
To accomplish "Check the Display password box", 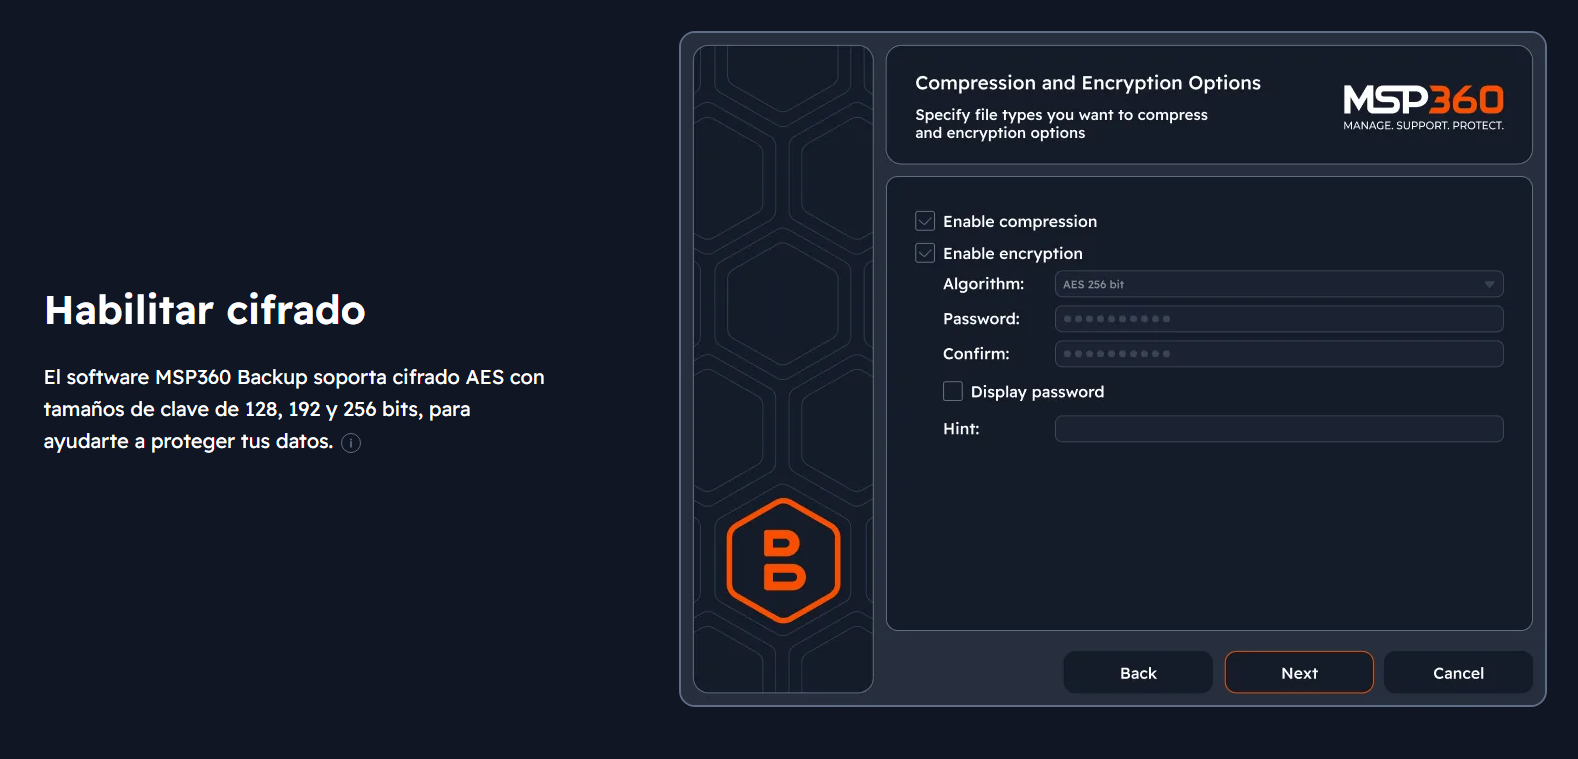I will coord(953,391).
